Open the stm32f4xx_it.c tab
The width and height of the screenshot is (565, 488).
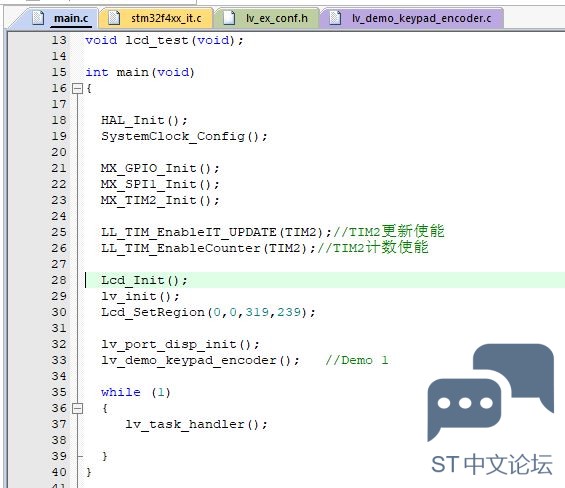(156, 18)
